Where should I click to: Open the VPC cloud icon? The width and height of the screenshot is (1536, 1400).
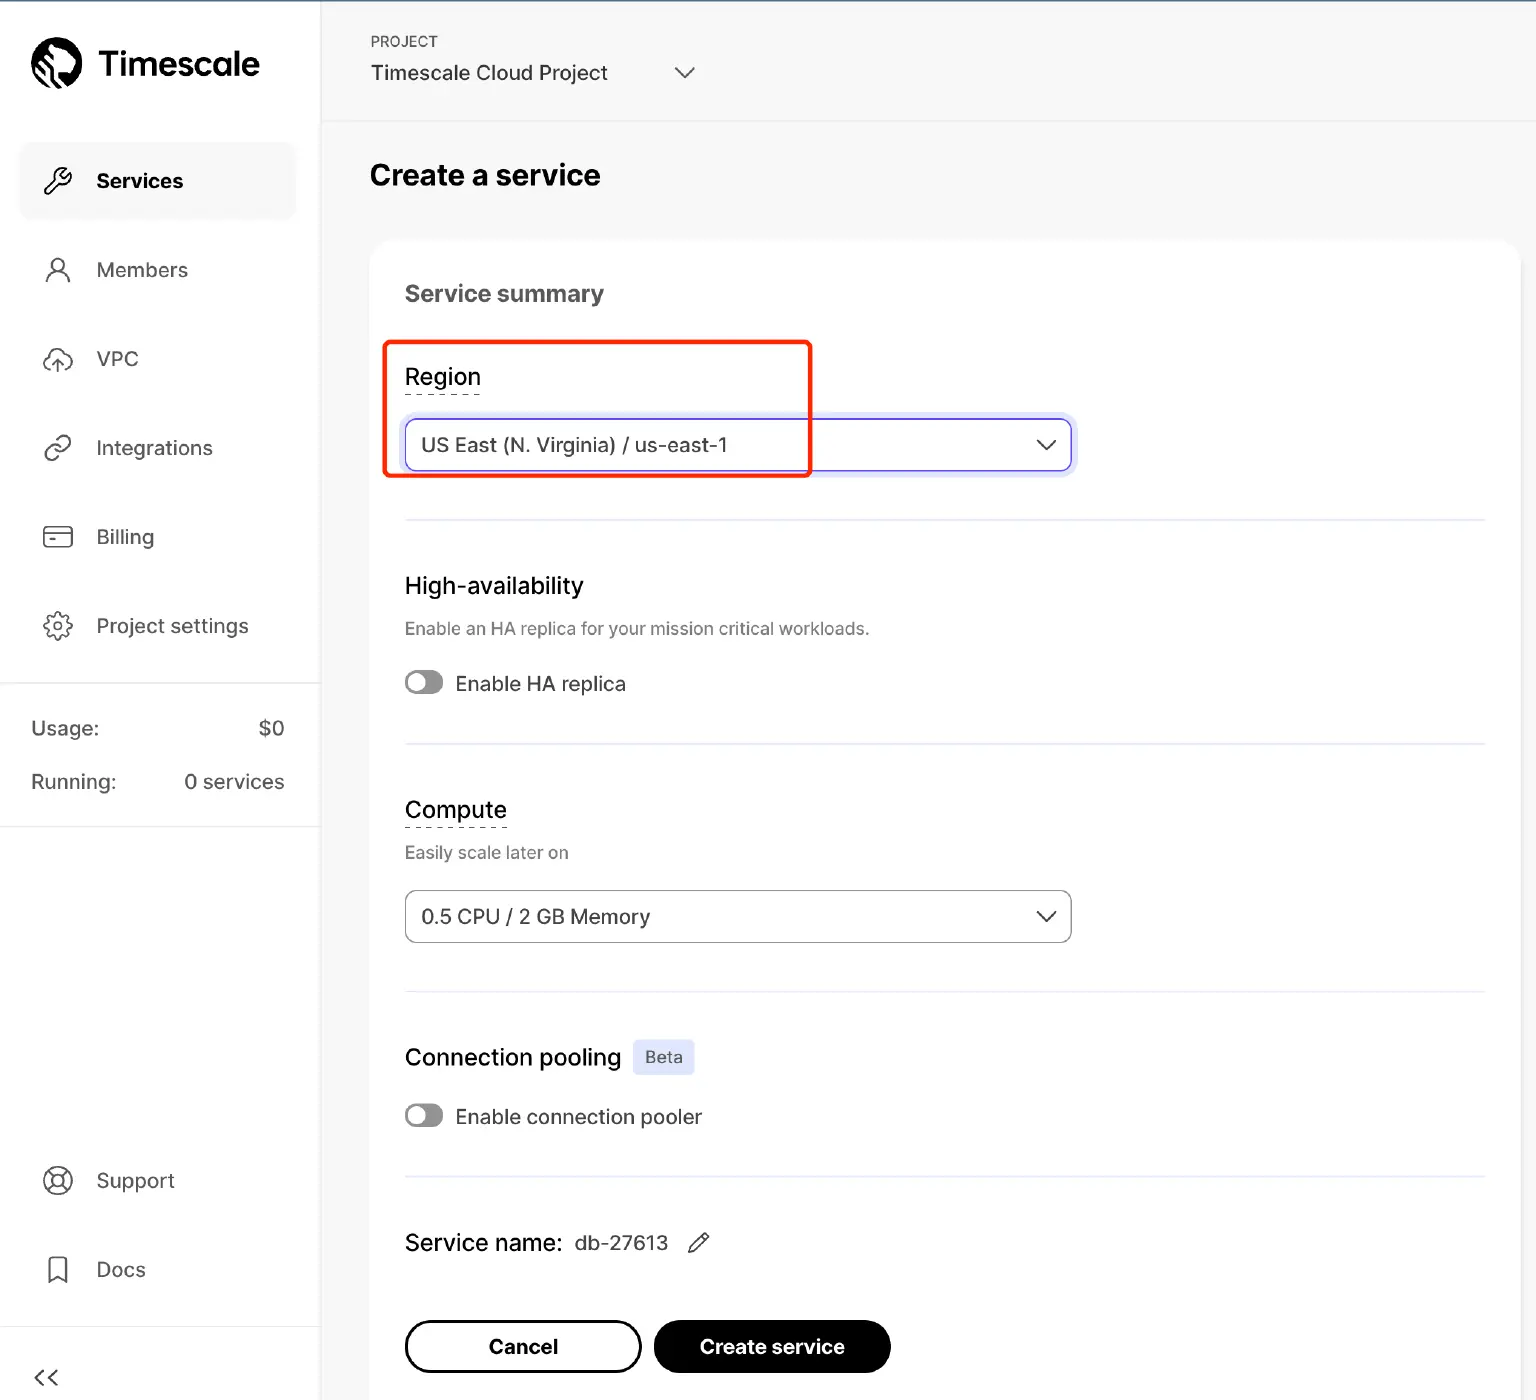tap(57, 359)
